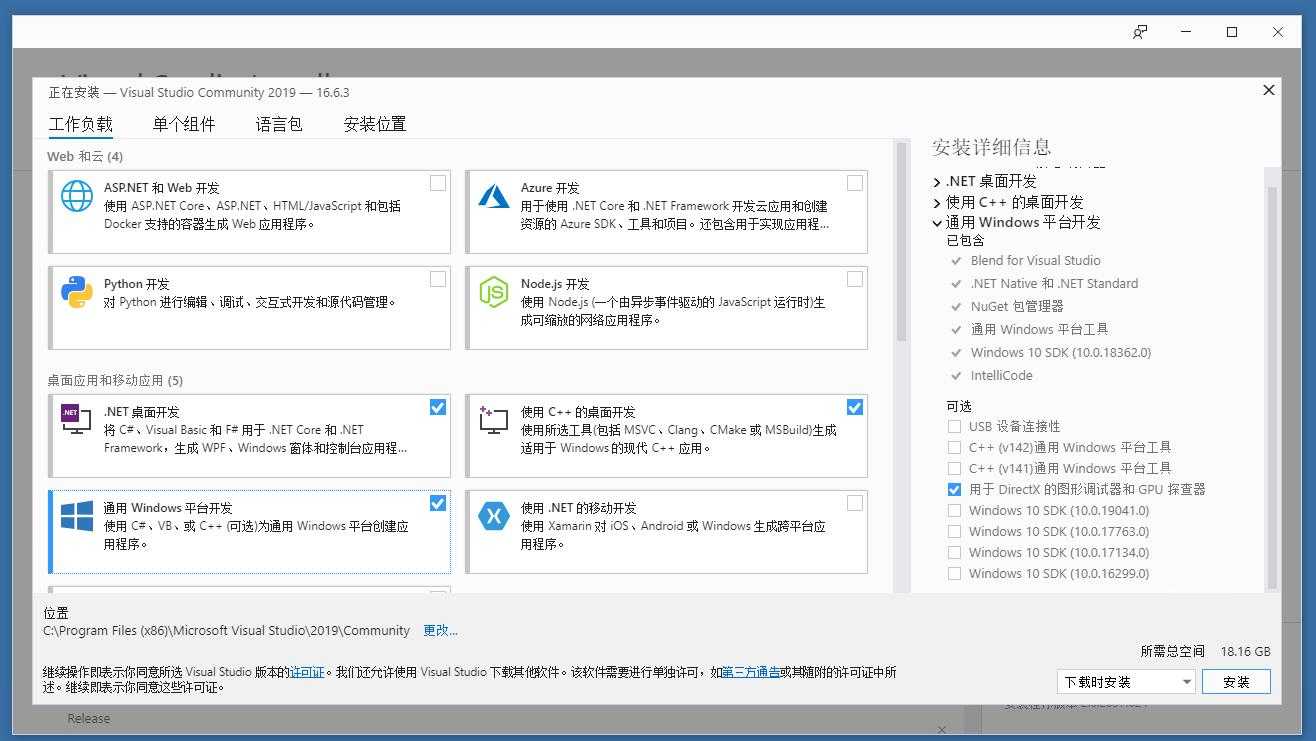Enable the 使用 .NET 的移动开发 workload

pos(854,503)
